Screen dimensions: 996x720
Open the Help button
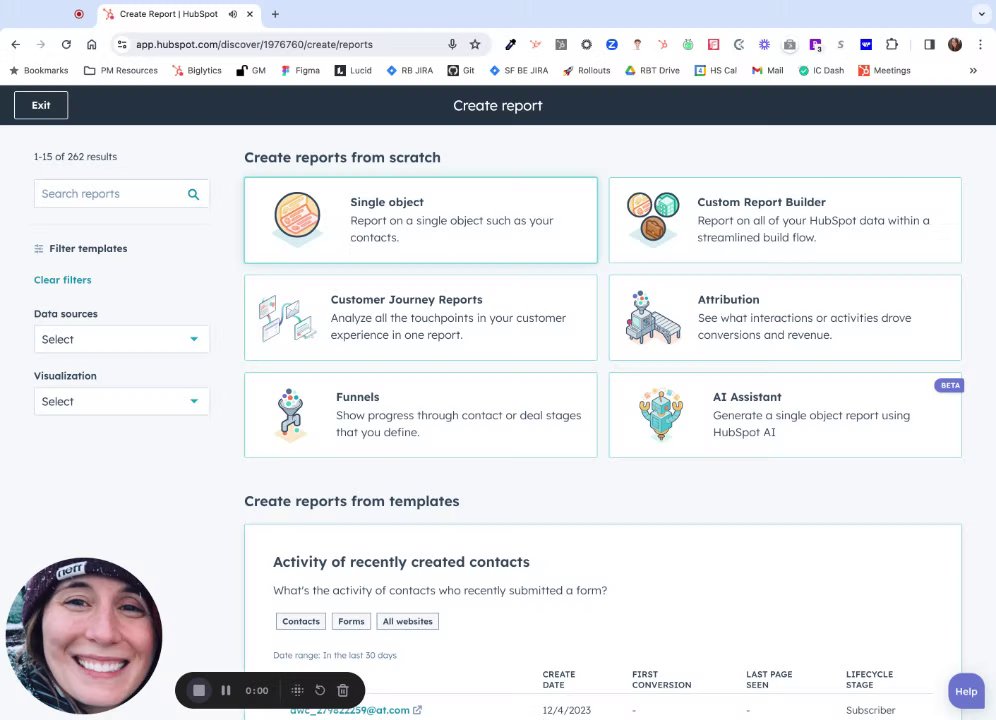click(x=966, y=691)
